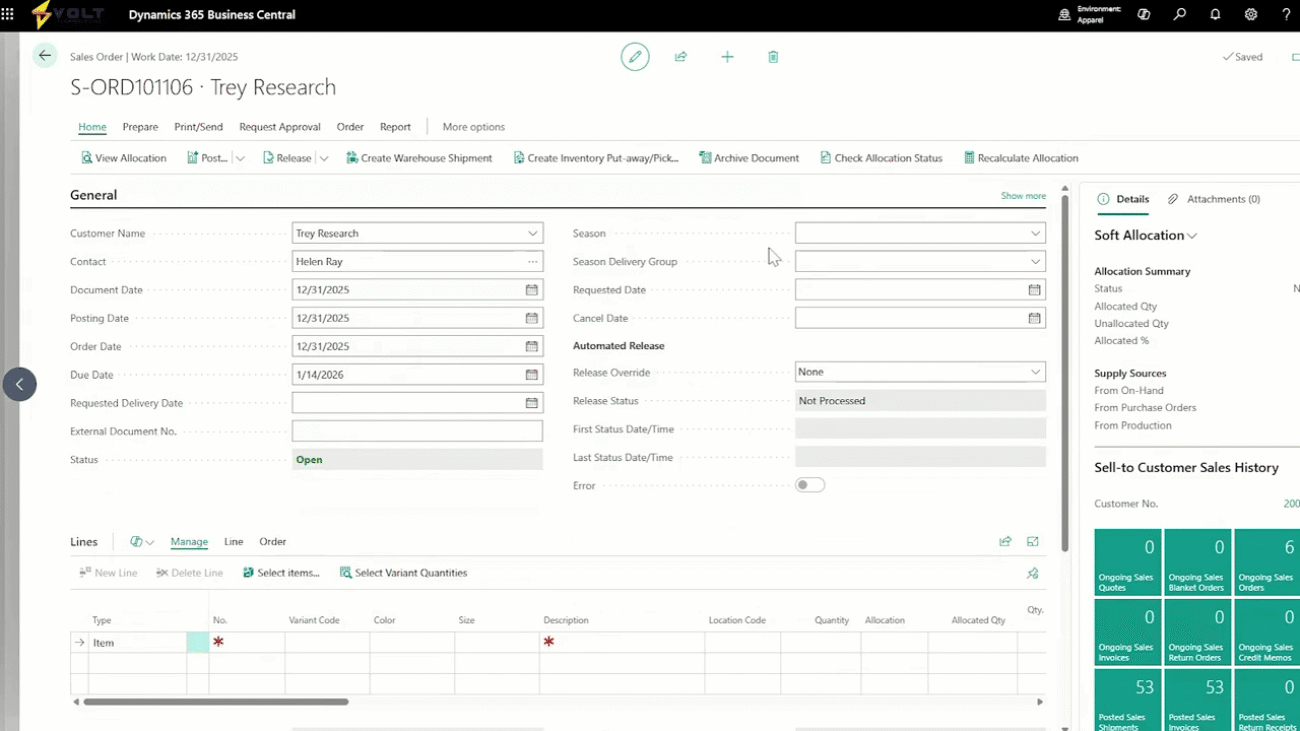1300x731 pixels.
Task: Click Contact field lookup ellipsis
Action: coord(533,262)
